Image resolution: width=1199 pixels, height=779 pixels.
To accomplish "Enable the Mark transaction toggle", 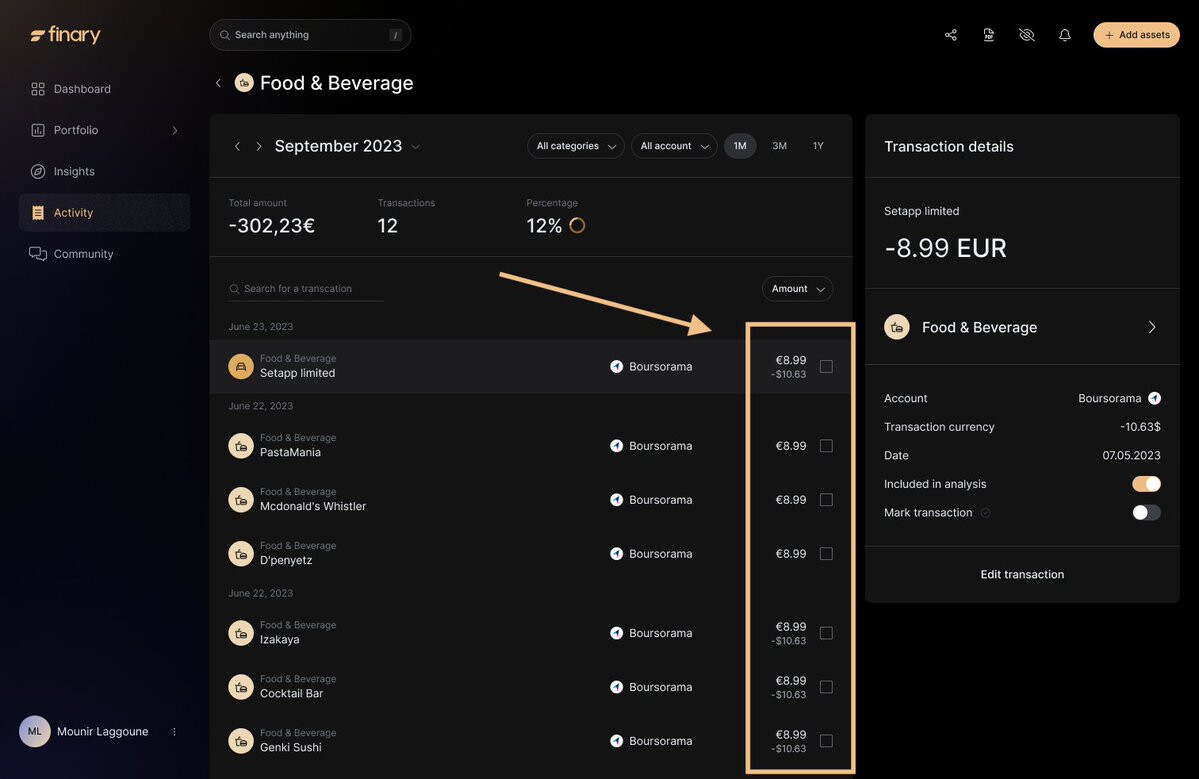I will coord(1146,513).
